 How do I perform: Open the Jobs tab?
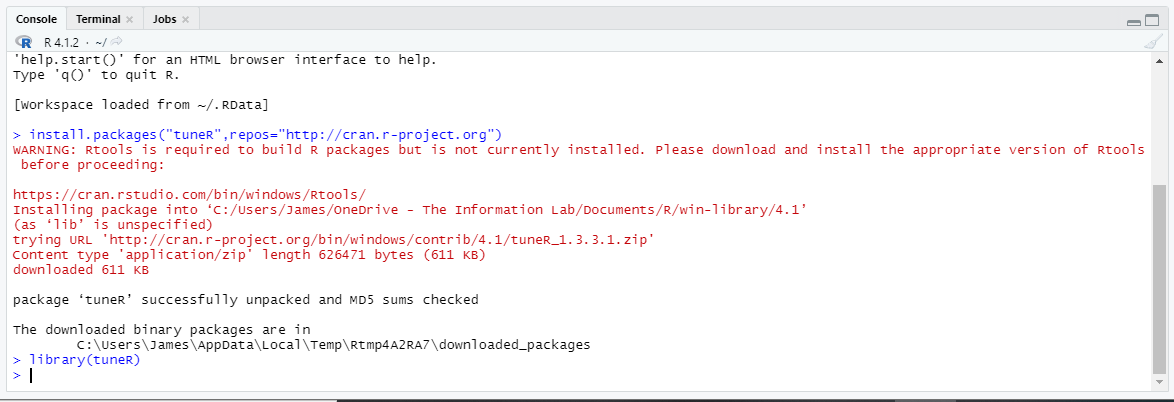coord(163,20)
